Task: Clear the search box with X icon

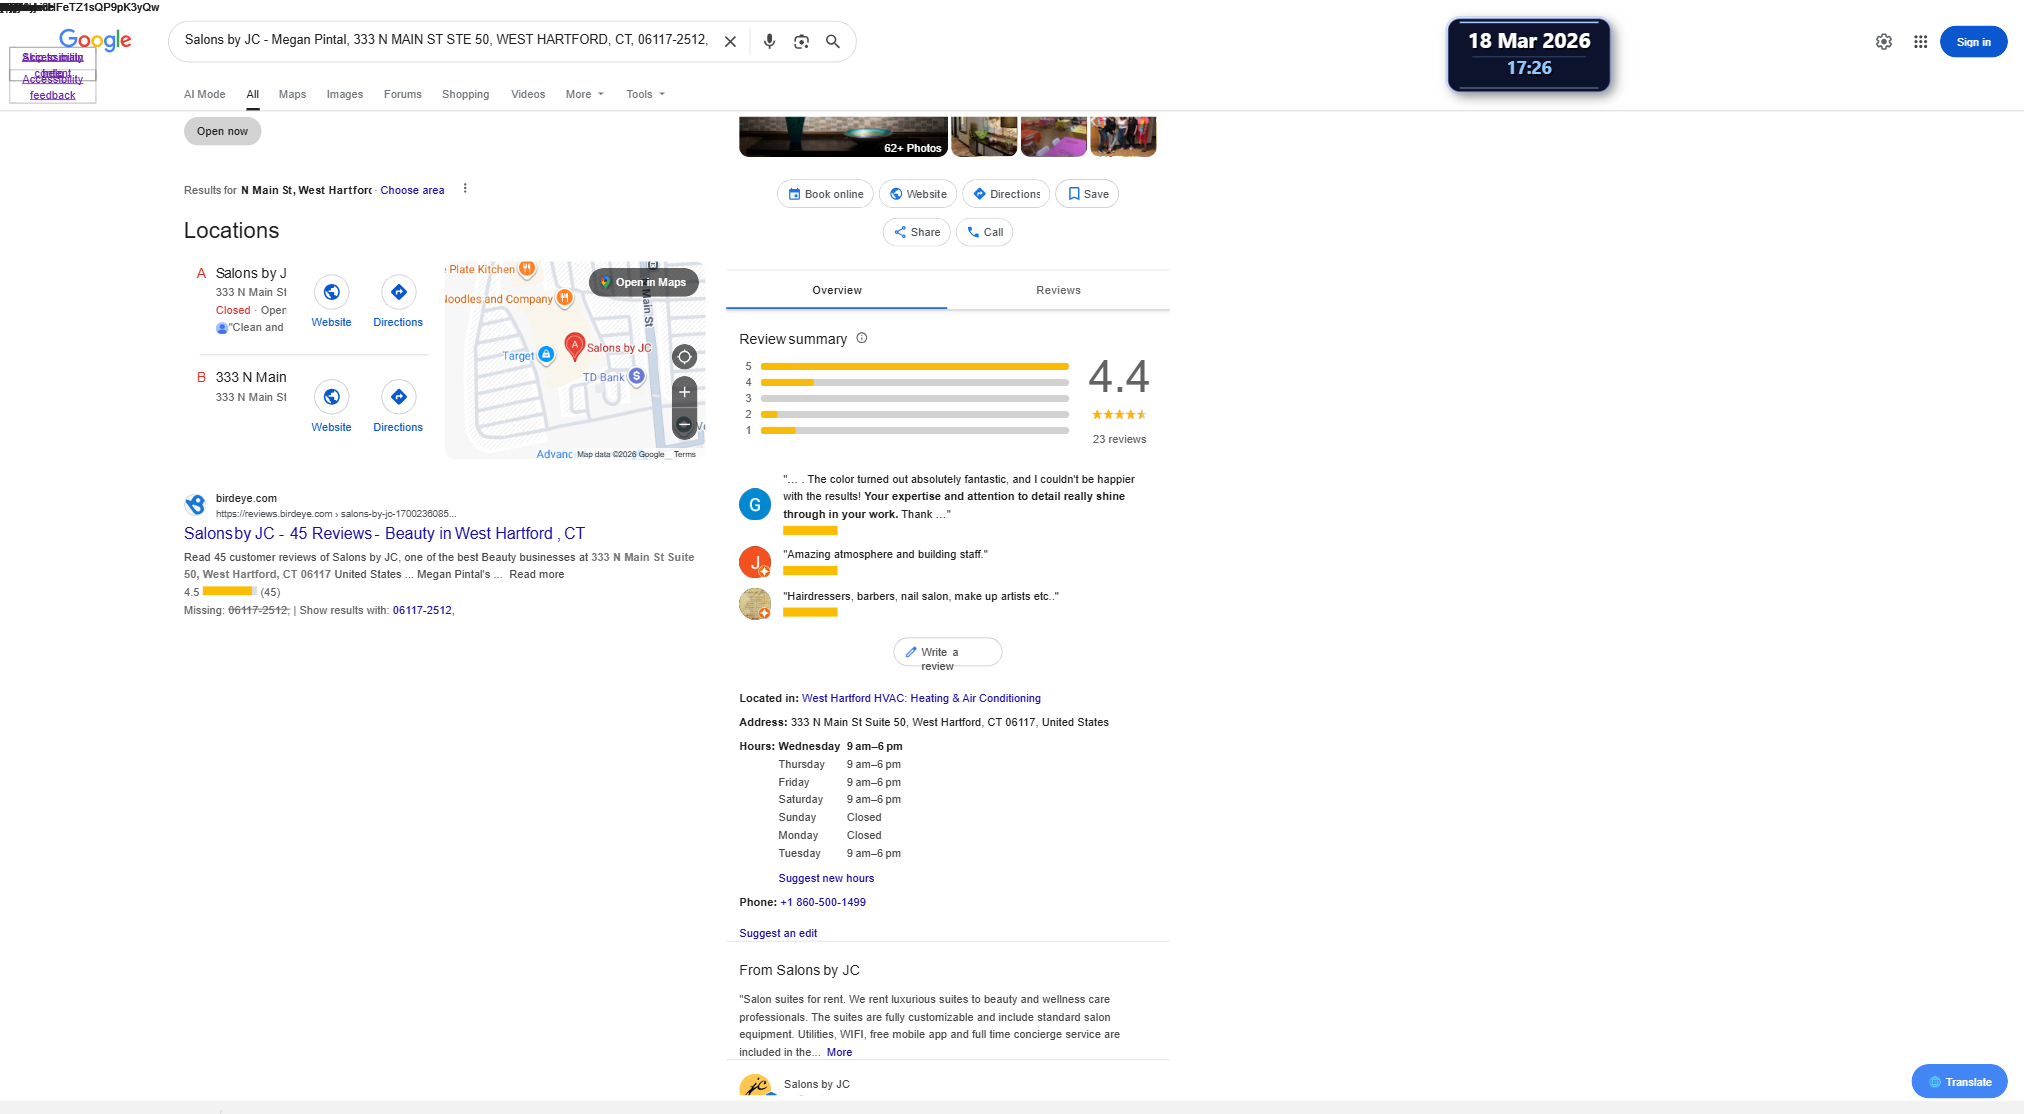Action: pos(730,42)
